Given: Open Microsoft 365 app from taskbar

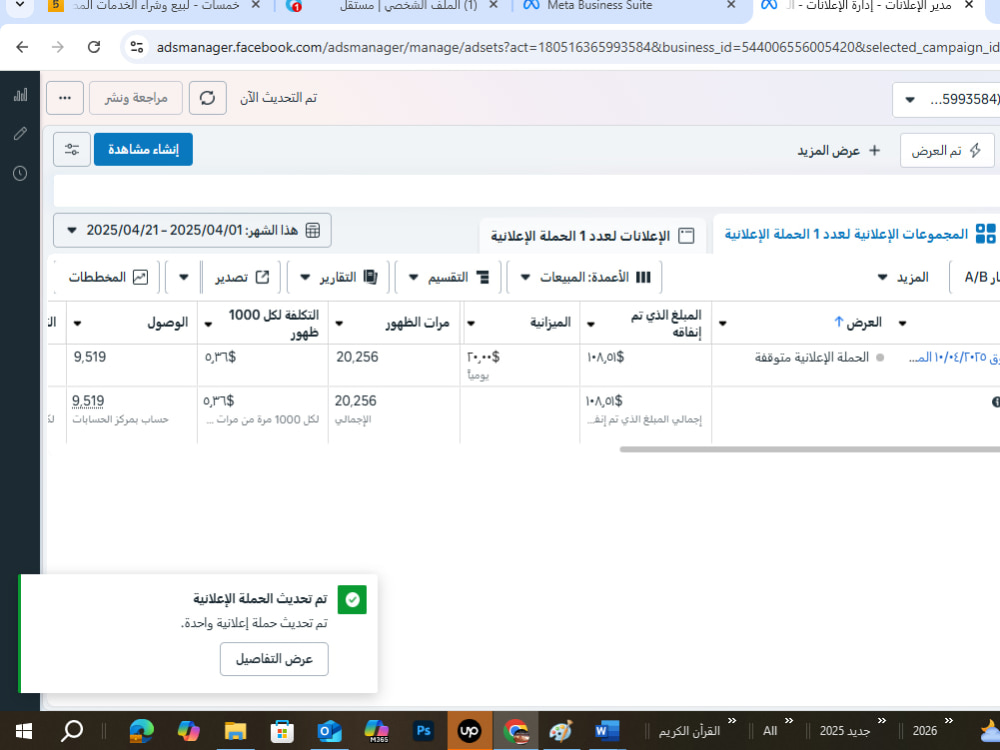Looking at the screenshot, I should coord(376,731).
